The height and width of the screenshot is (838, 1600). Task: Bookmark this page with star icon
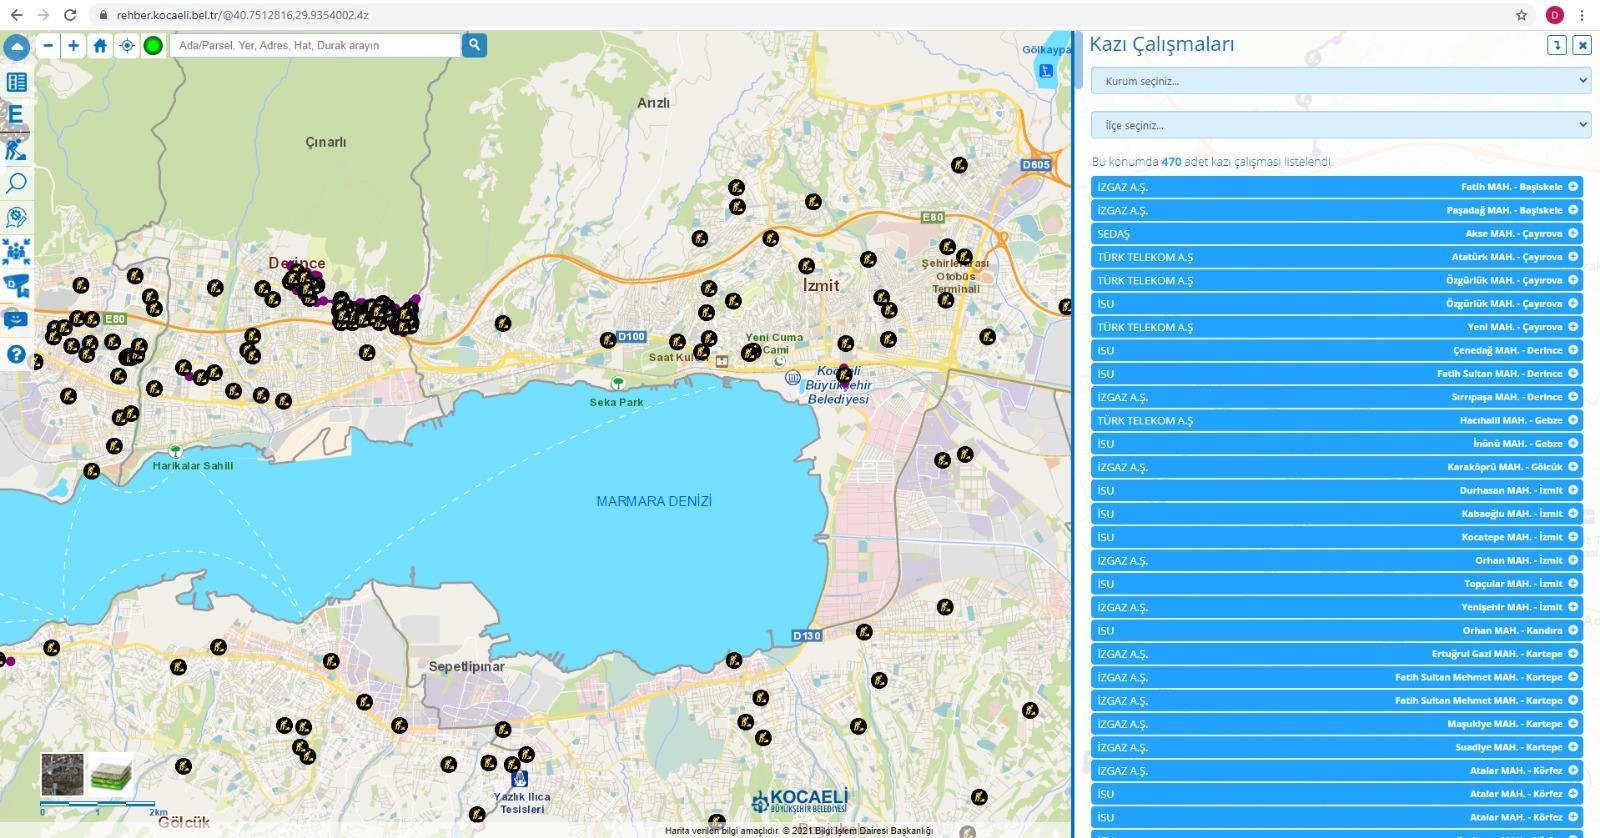pos(1521,15)
